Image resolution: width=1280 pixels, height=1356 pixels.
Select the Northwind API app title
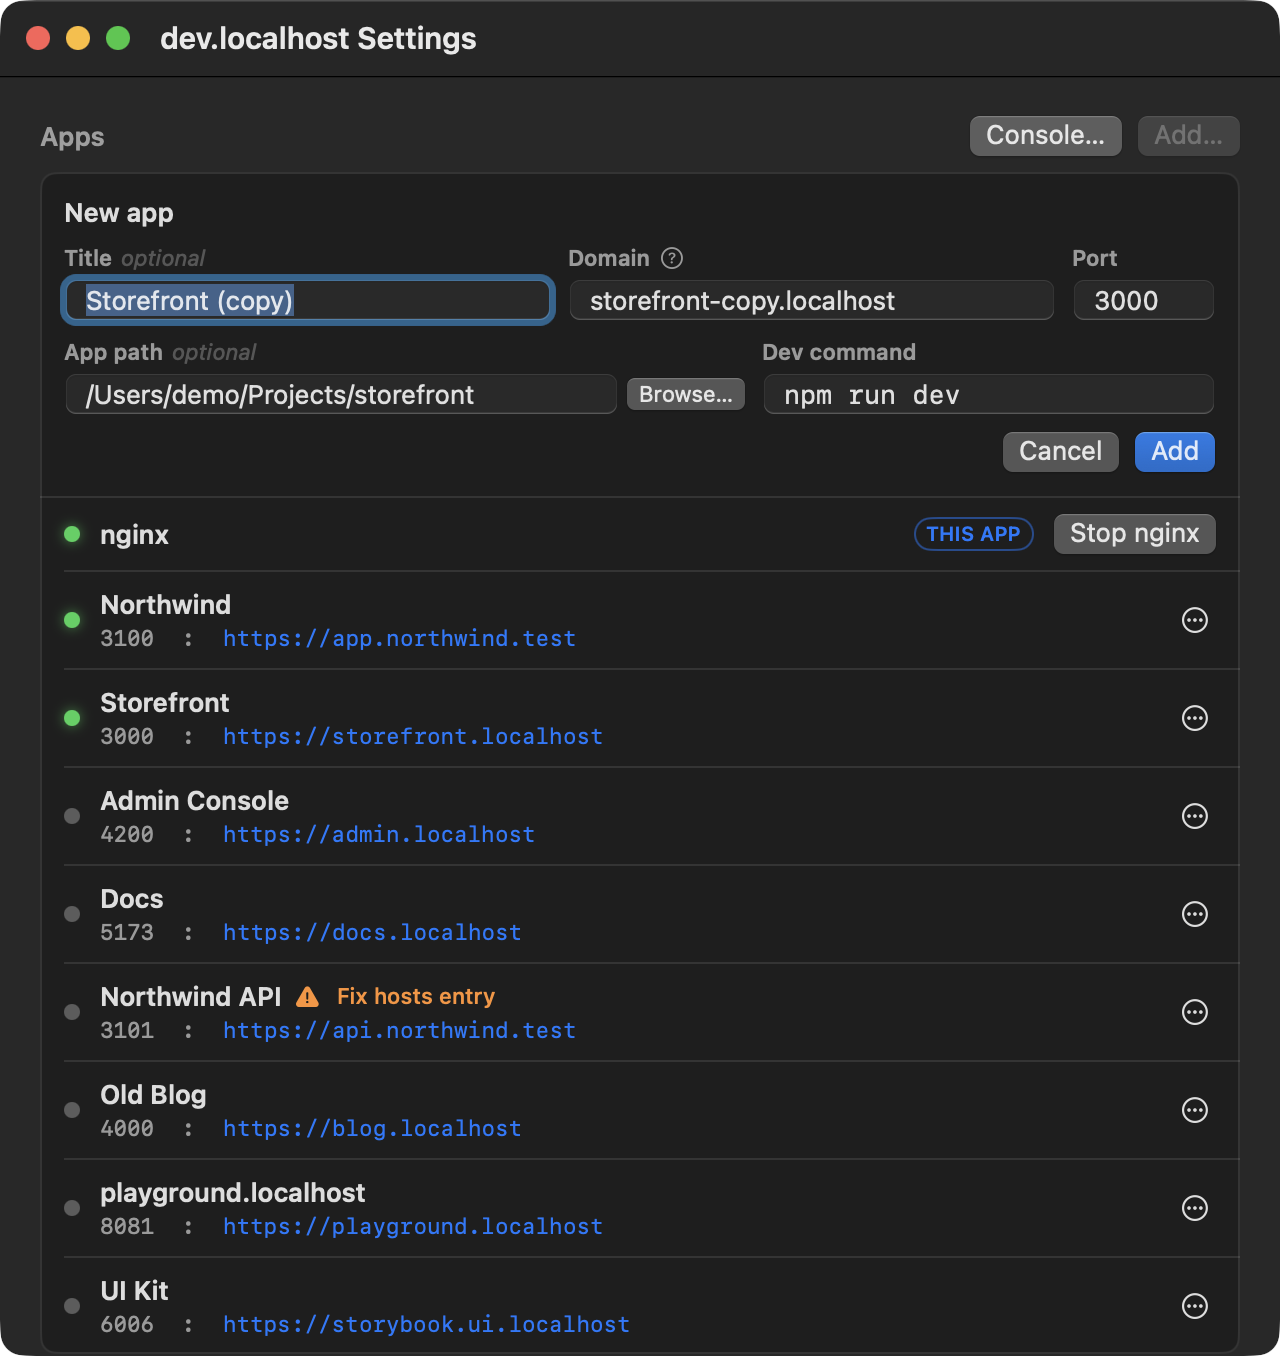pyautogui.click(x=191, y=997)
